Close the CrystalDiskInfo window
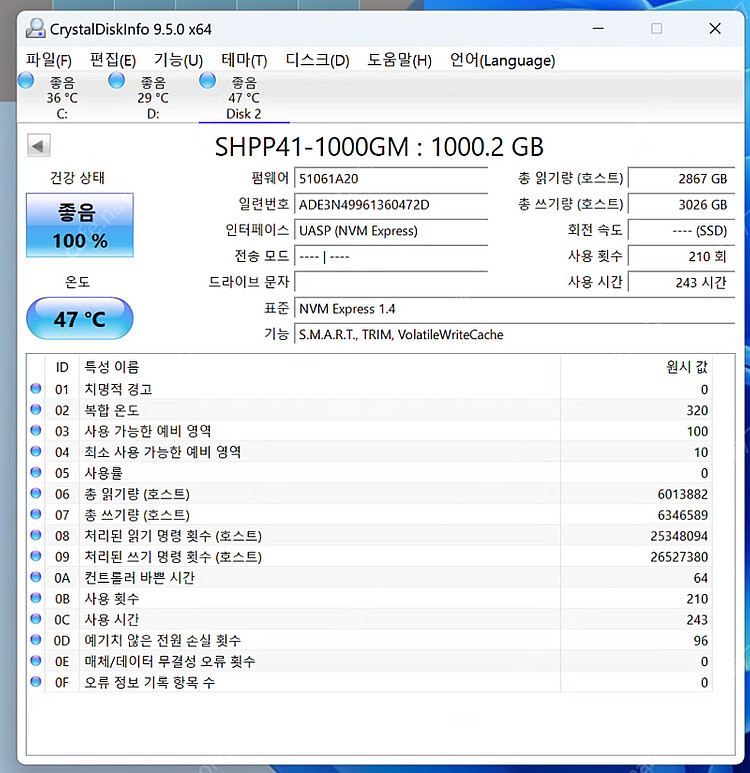Image resolution: width=750 pixels, height=773 pixels. [x=715, y=29]
